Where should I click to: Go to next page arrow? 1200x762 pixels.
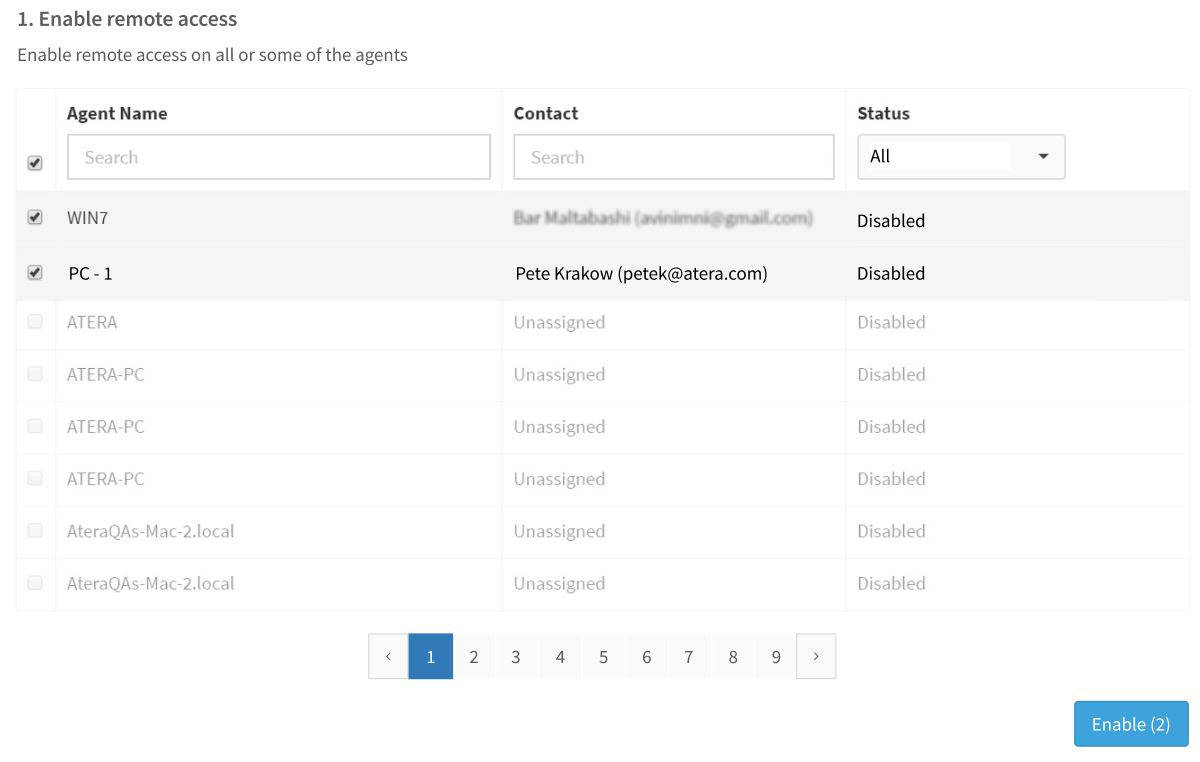click(816, 657)
